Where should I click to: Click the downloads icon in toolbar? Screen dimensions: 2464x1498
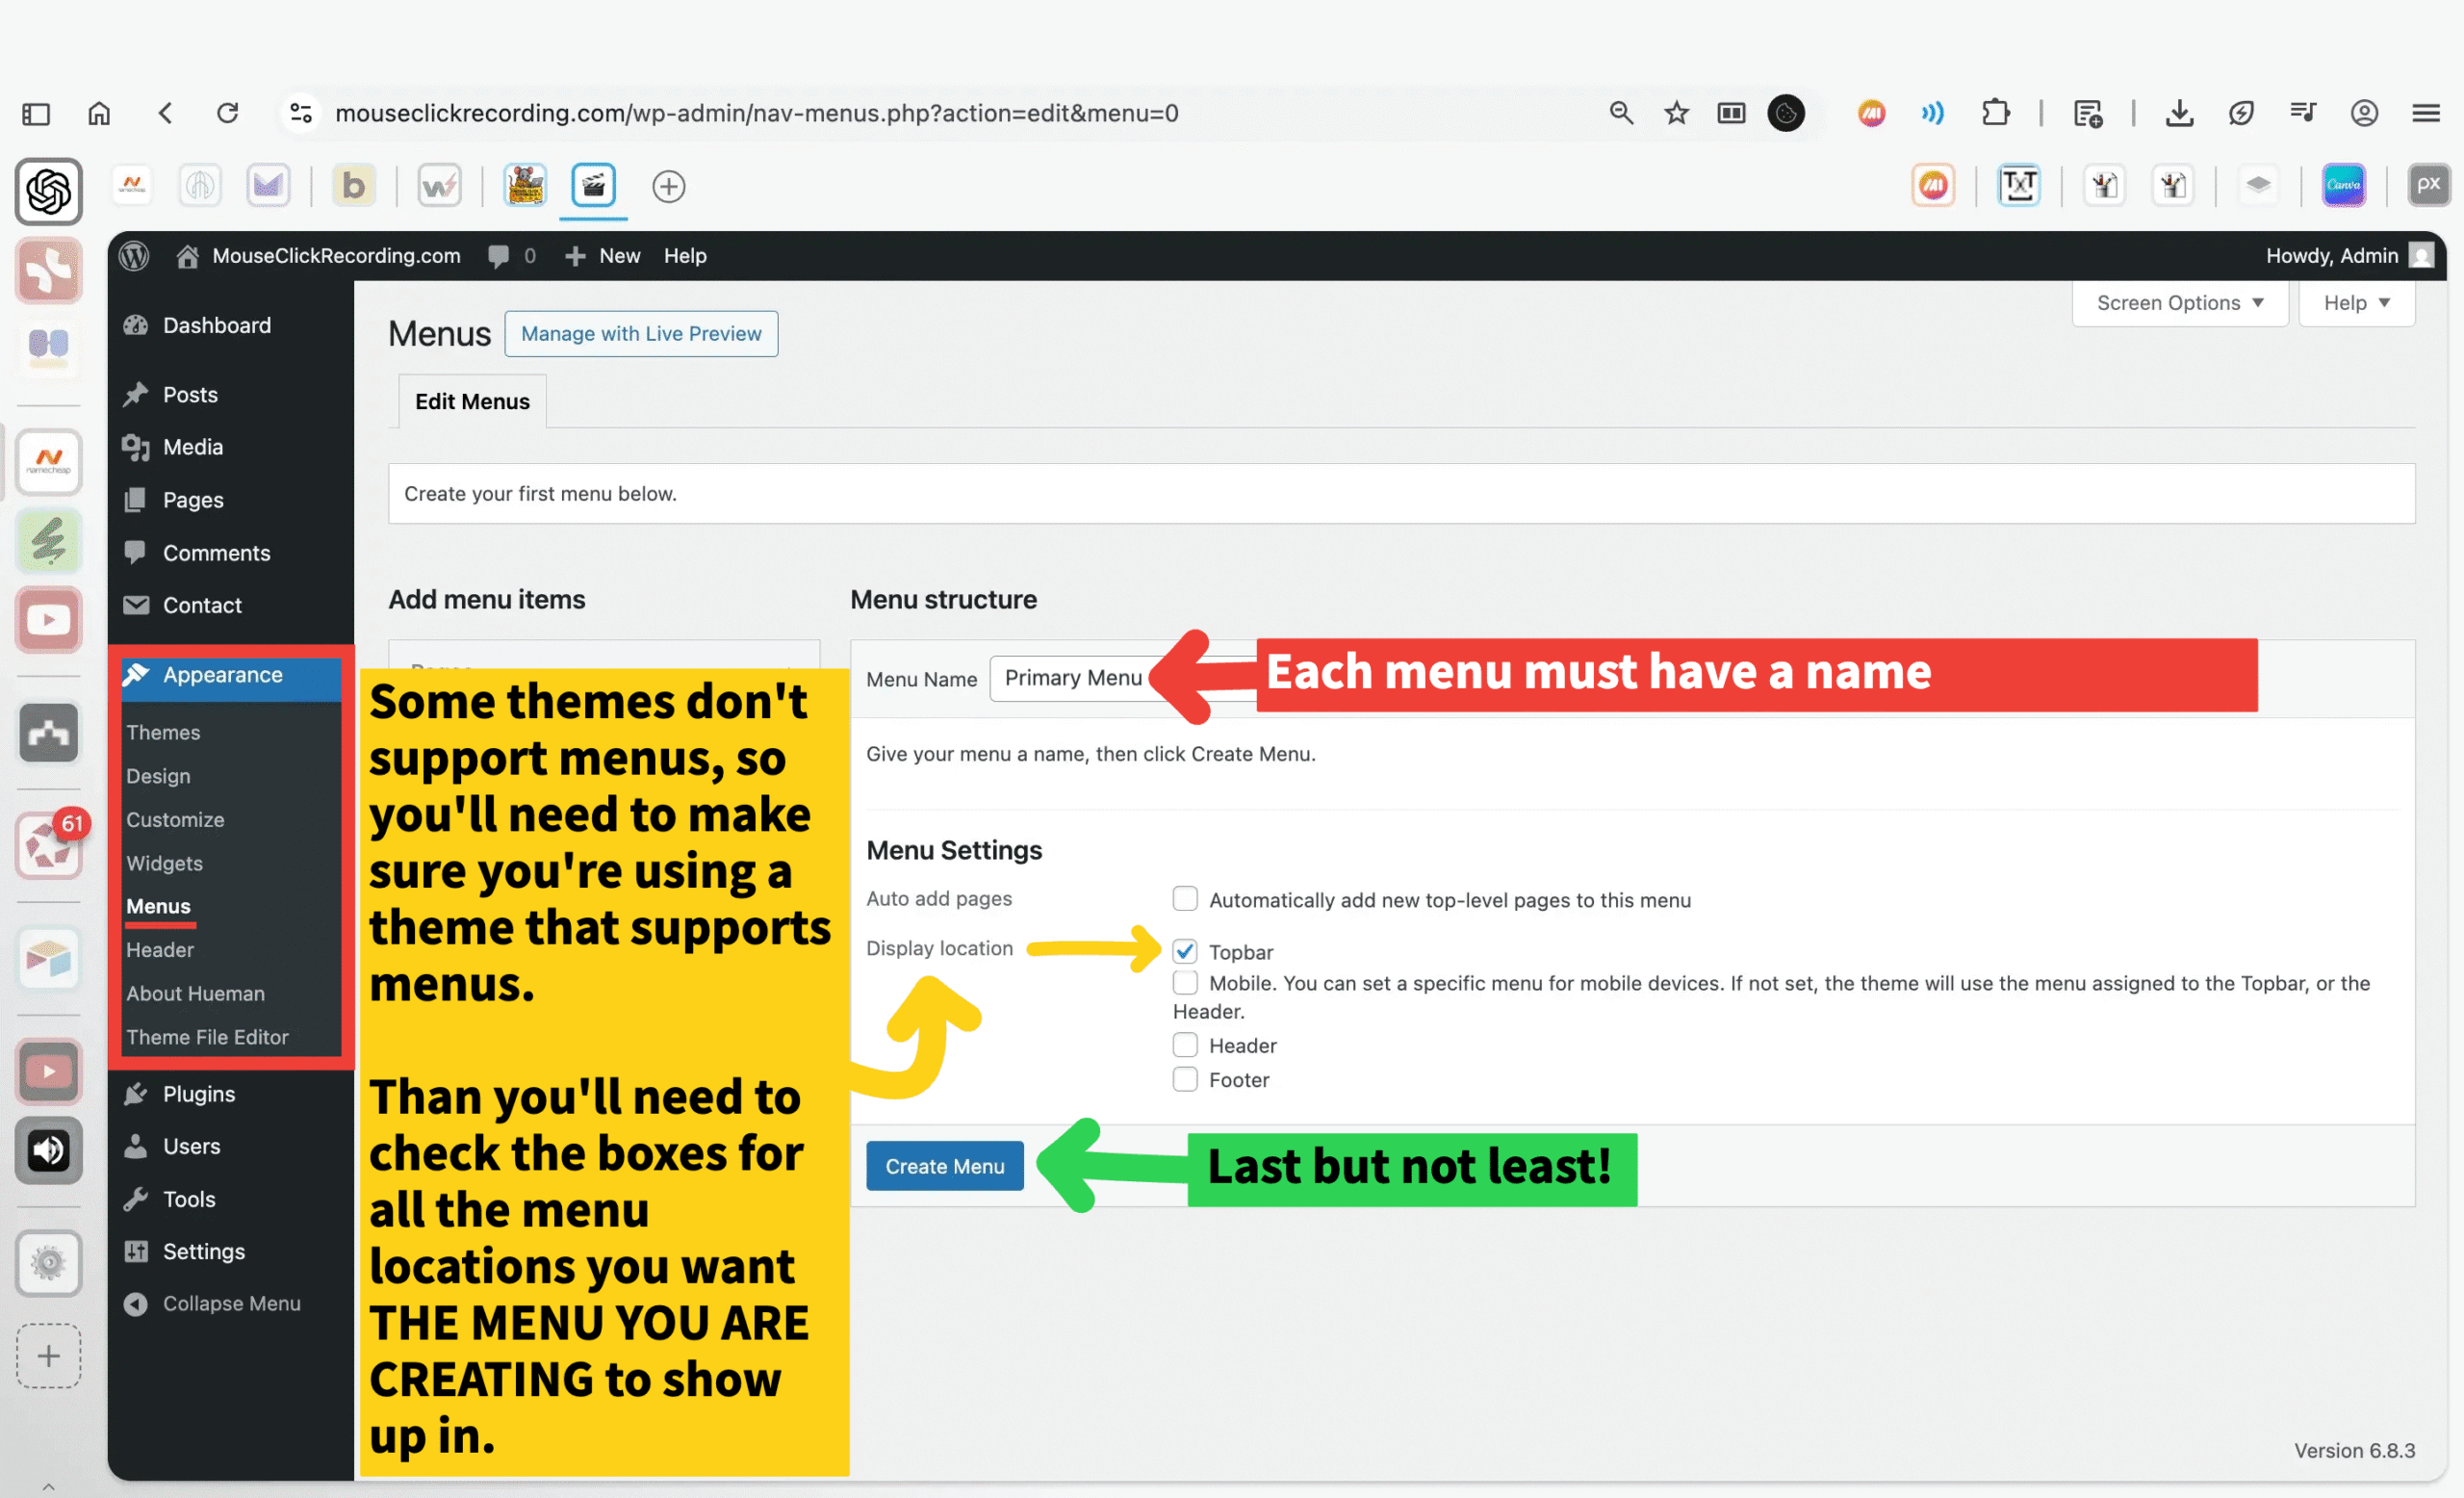pyautogui.click(x=2179, y=113)
